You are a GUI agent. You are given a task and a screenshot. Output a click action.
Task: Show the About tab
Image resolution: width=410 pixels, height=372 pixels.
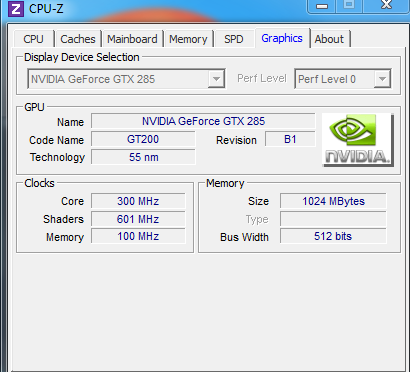(x=329, y=39)
